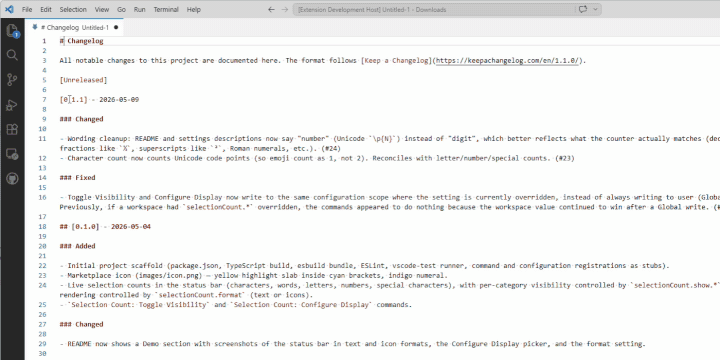Click '### Added' heading on line 20
Screen dimensions: 720x360
coord(77,246)
